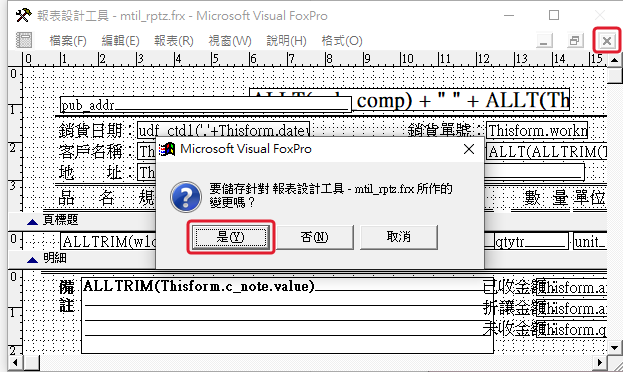Image resolution: width=623 pixels, height=372 pixels.
Task: Select the 備註 label
Action: point(66,296)
